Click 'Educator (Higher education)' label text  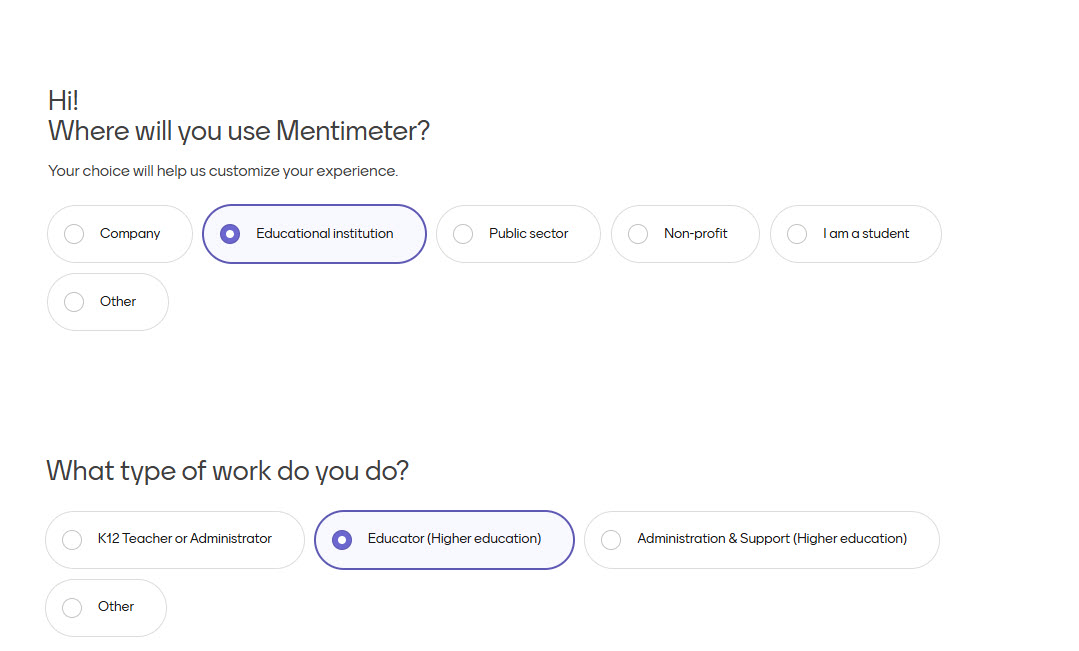tap(454, 539)
